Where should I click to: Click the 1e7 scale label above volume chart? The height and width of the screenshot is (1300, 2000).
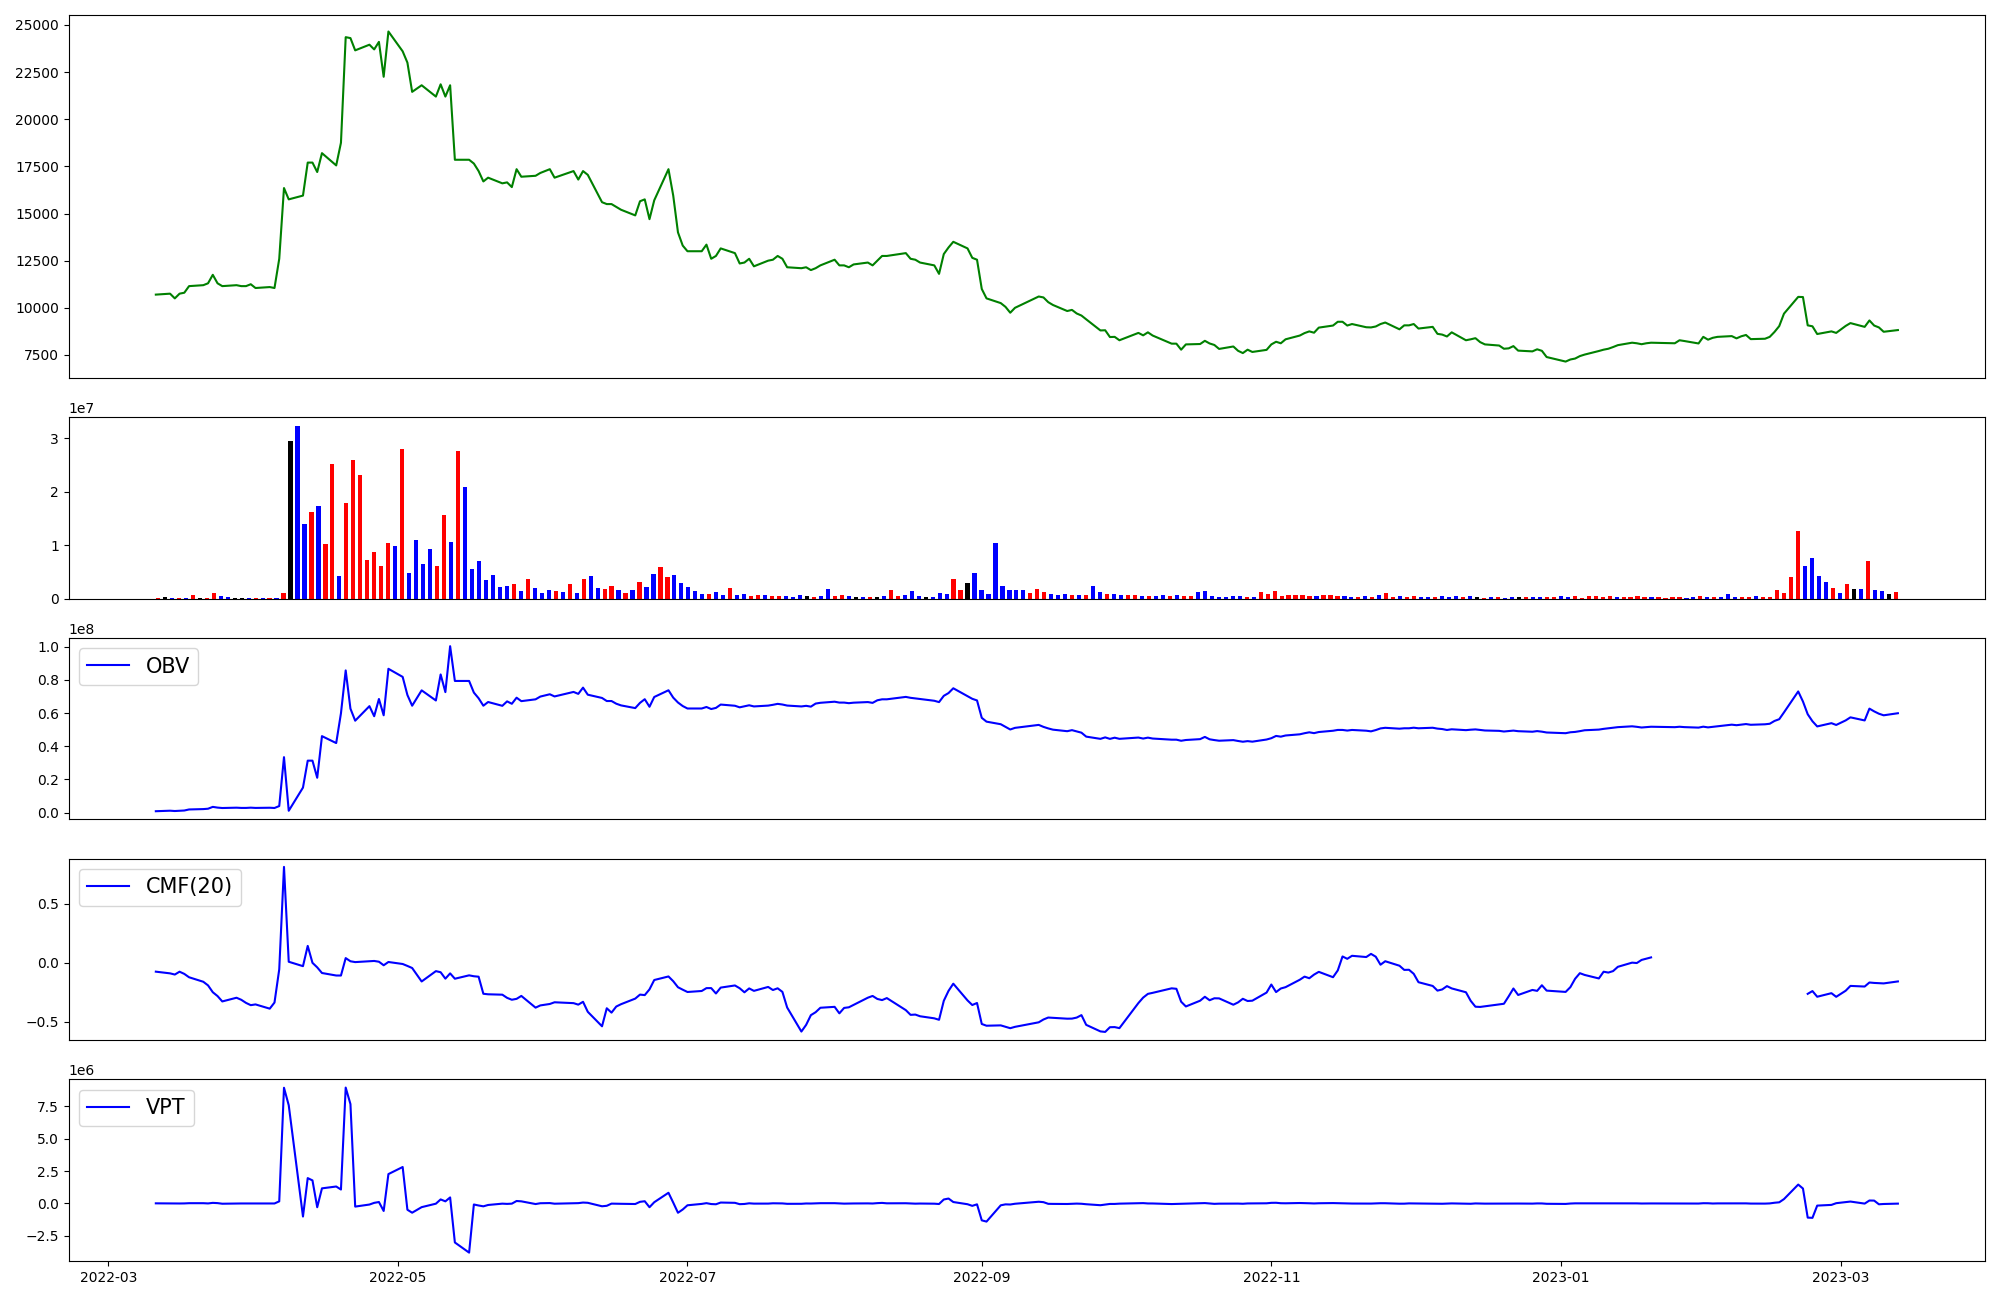[x=82, y=408]
